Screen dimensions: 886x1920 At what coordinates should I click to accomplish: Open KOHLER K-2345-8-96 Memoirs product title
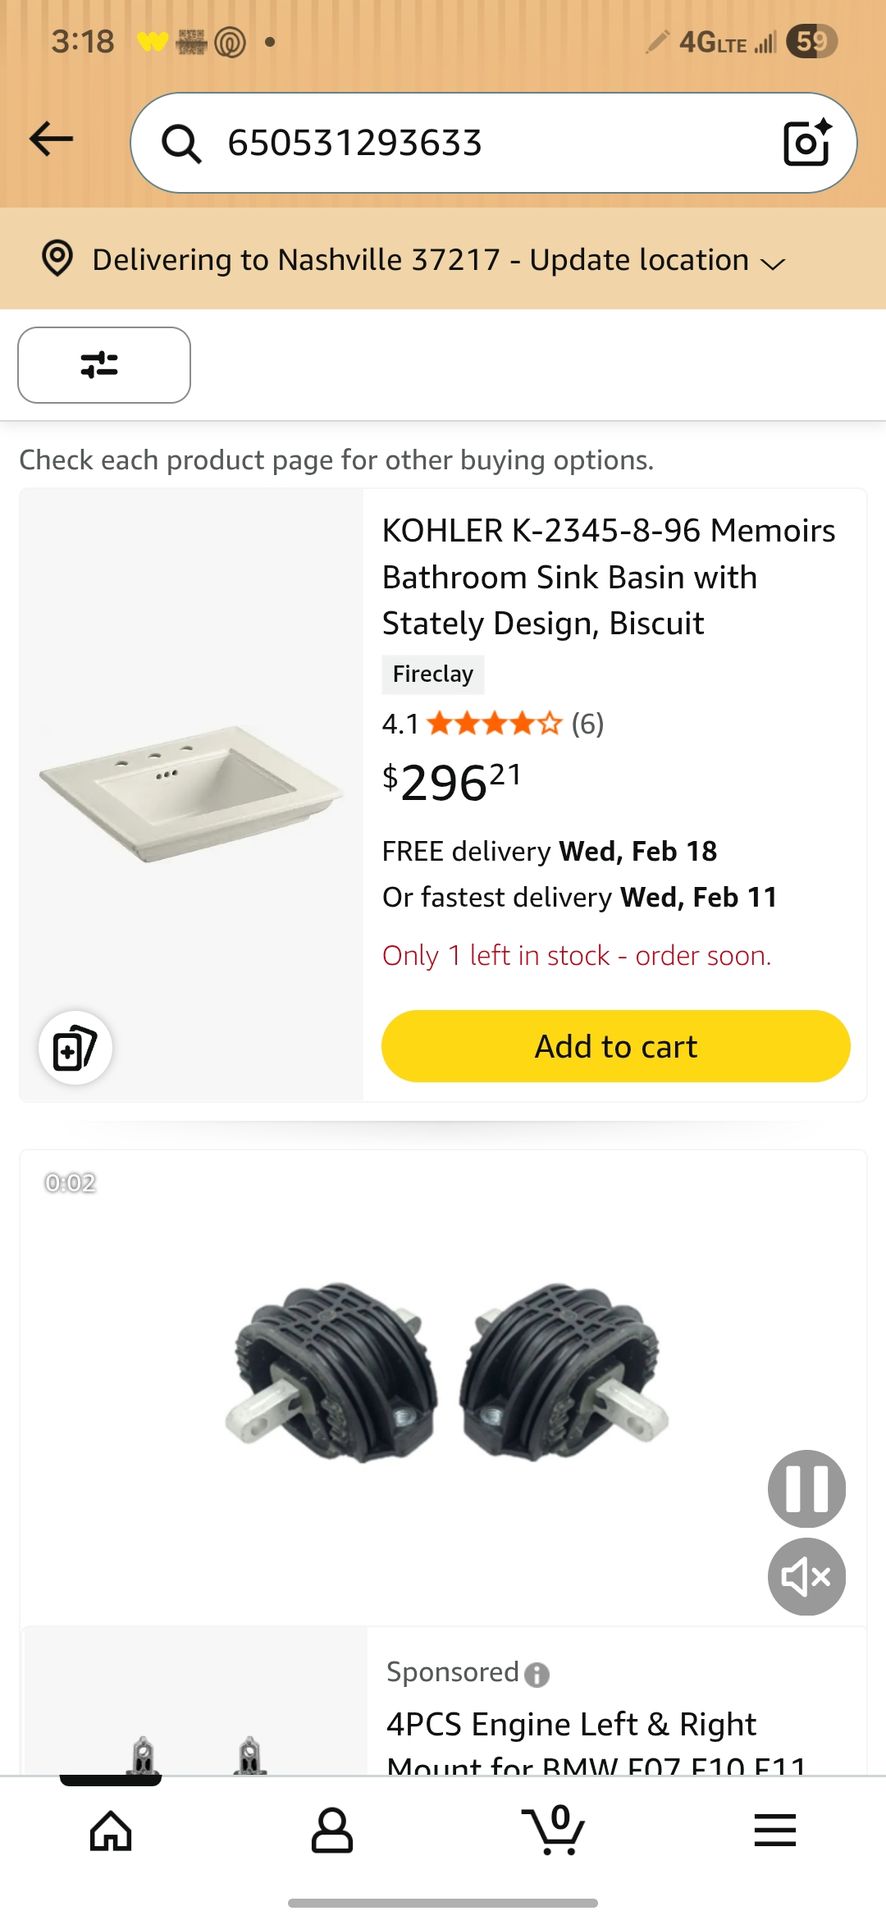608,576
